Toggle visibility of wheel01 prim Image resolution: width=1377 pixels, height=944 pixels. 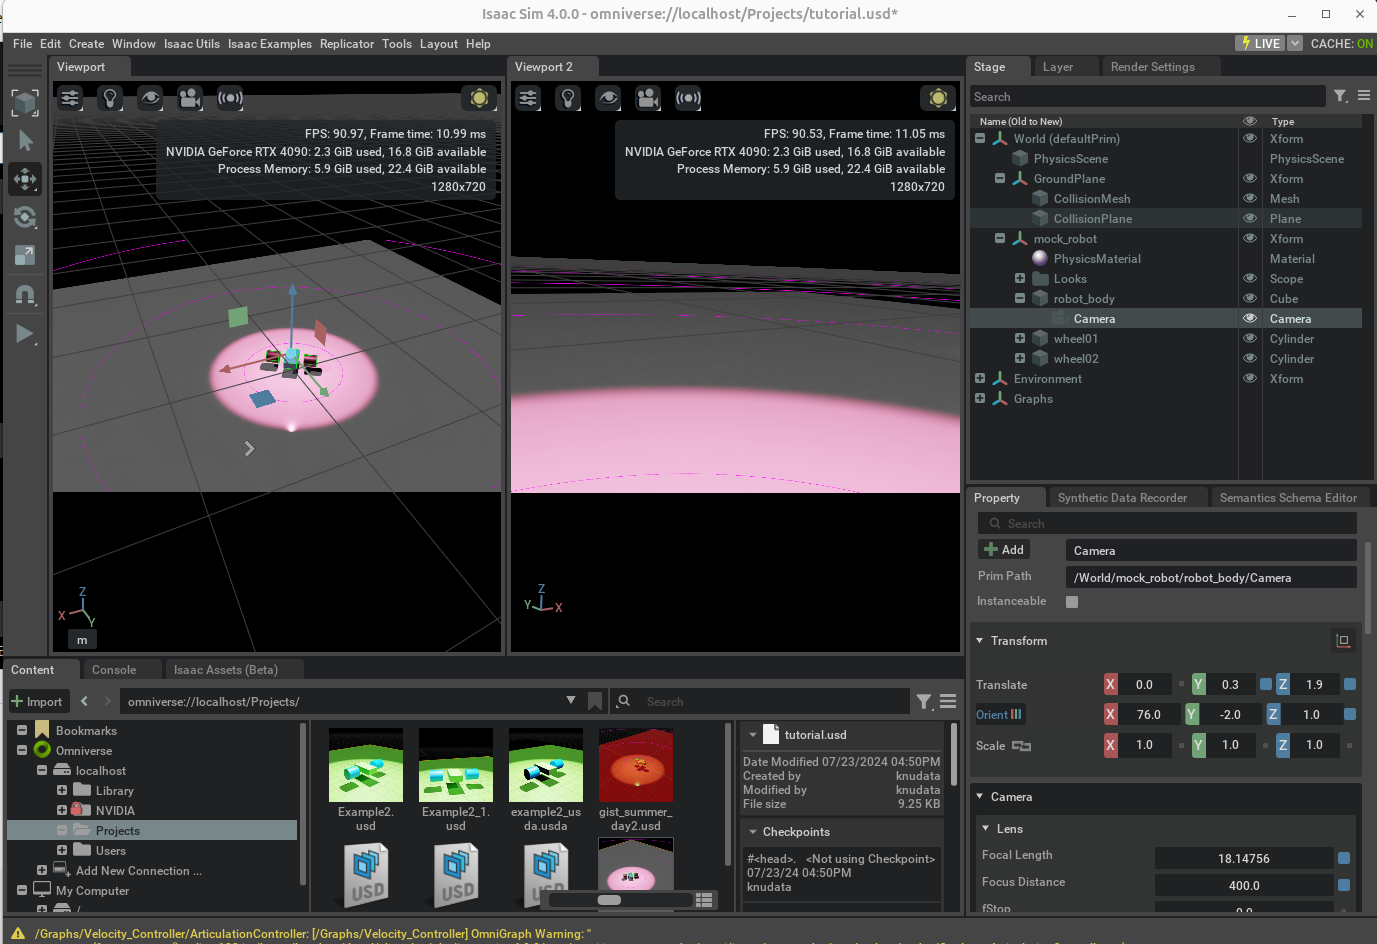coord(1250,339)
